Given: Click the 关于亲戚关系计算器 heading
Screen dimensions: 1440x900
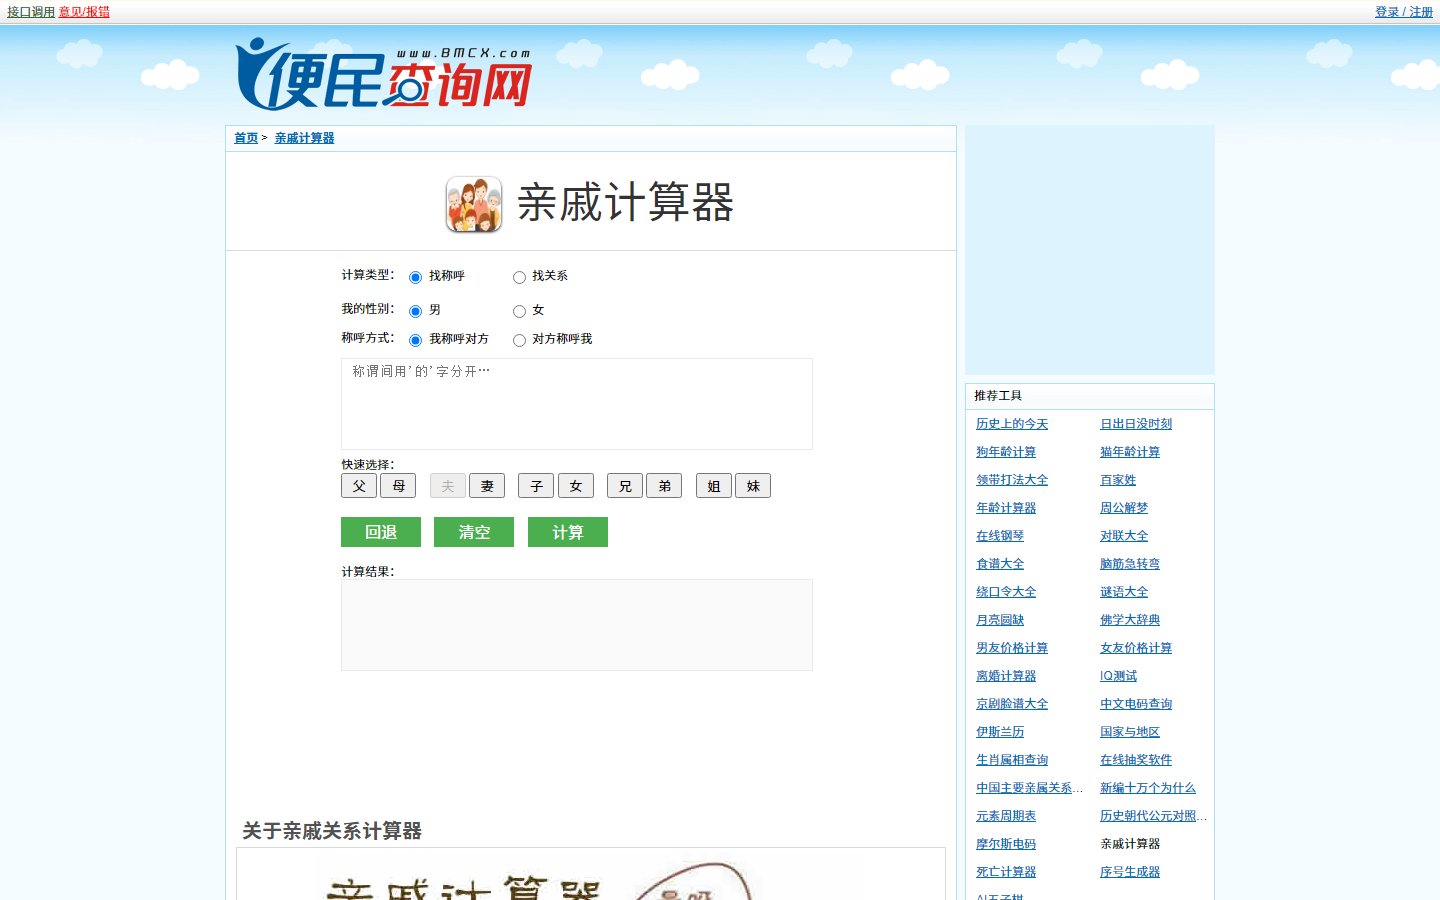Looking at the screenshot, I should [332, 831].
